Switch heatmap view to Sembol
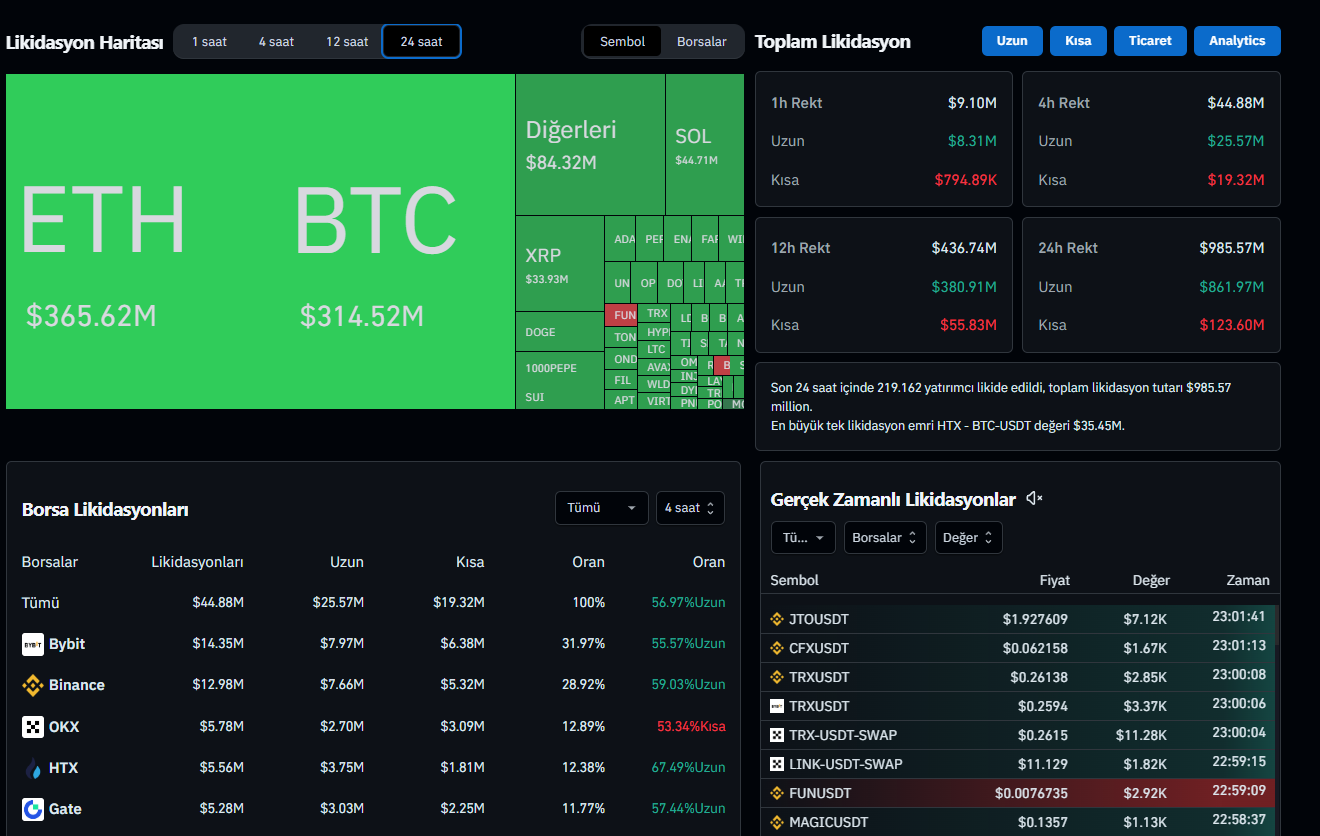Viewport: 1320px width, 836px height. point(622,42)
